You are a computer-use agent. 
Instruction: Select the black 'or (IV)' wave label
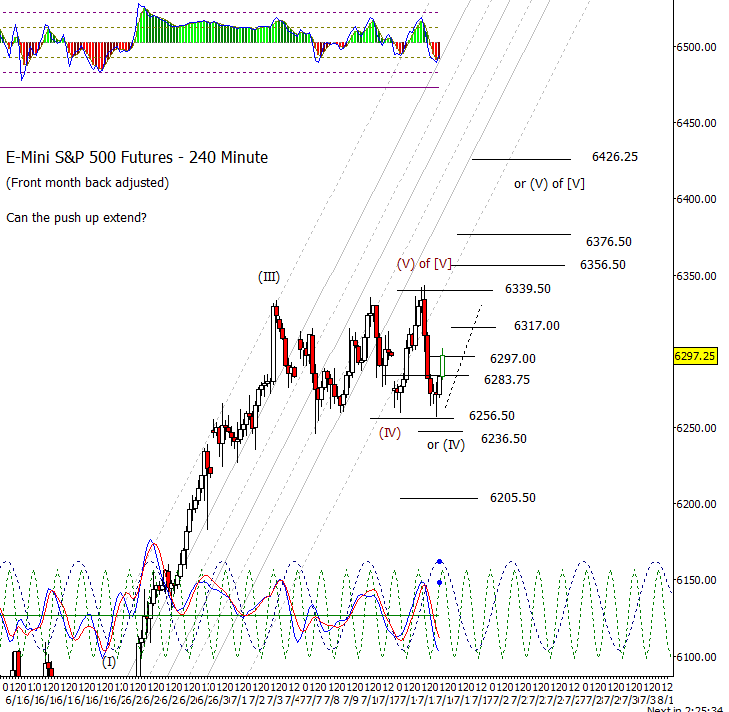[x=446, y=445]
